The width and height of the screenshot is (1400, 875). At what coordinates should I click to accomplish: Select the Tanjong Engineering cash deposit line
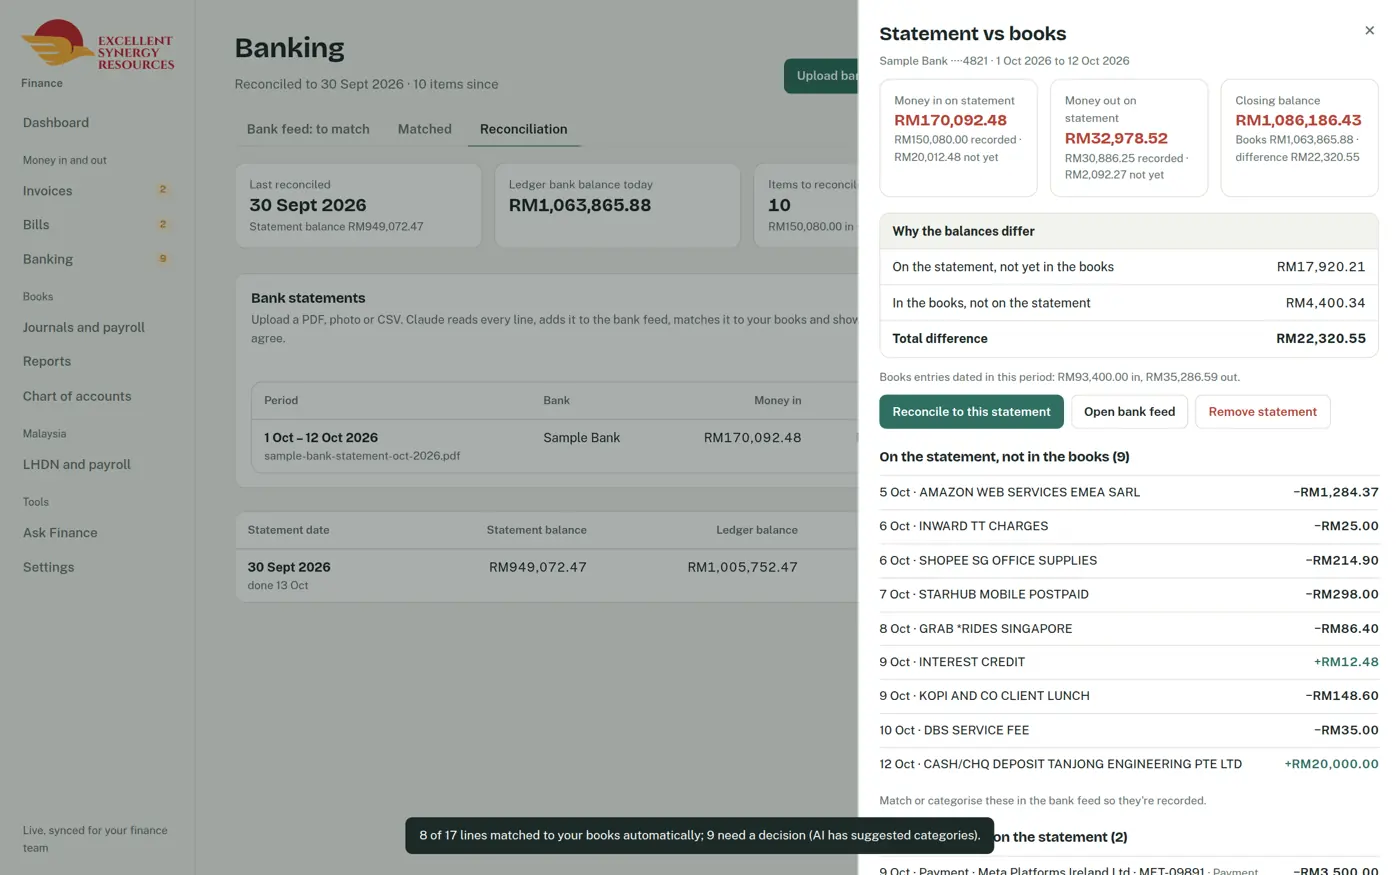click(x=1129, y=764)
